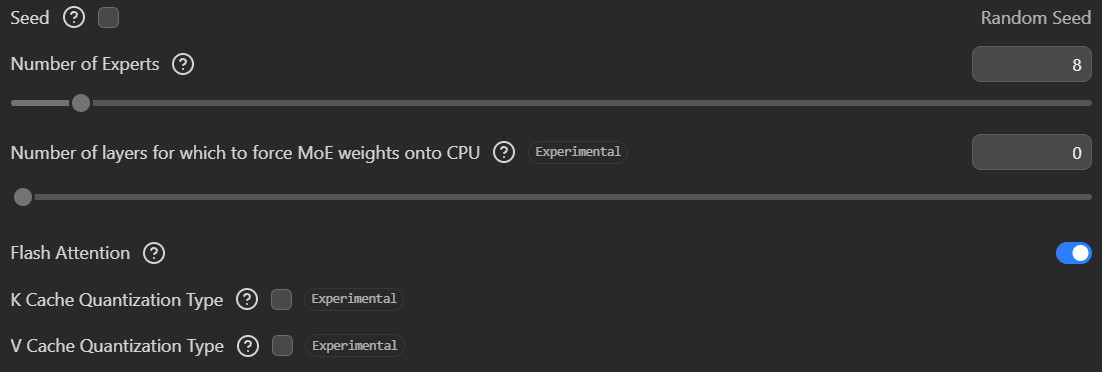The image size is (1102, 372).
Task: Click Experimental badge next to K Cache
Action: point(354,300)
